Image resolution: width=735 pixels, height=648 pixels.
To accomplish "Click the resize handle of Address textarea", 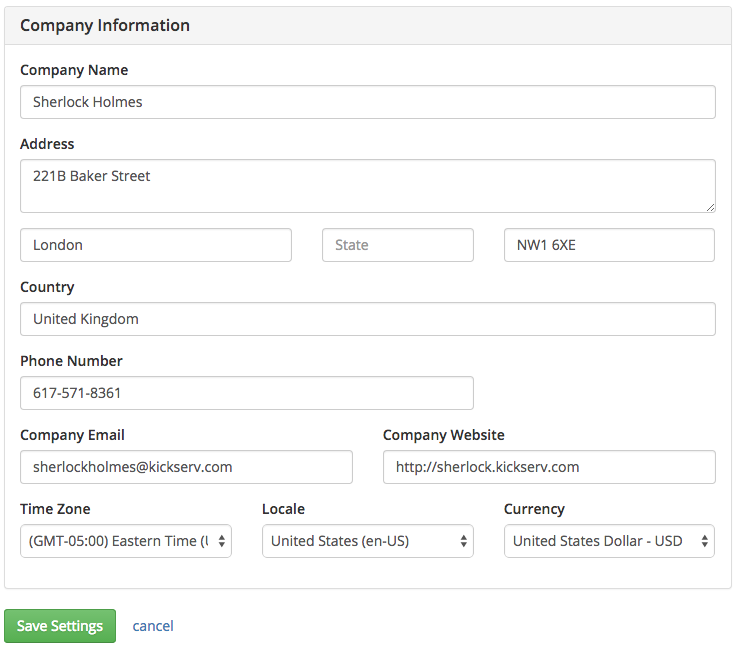I will (x=710, y=207).
